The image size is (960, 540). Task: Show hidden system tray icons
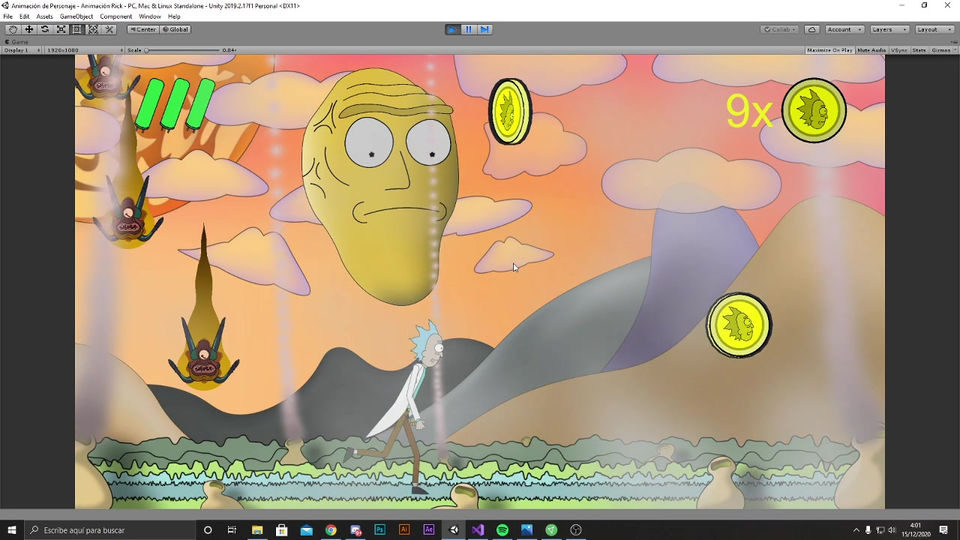click(856, 530)
